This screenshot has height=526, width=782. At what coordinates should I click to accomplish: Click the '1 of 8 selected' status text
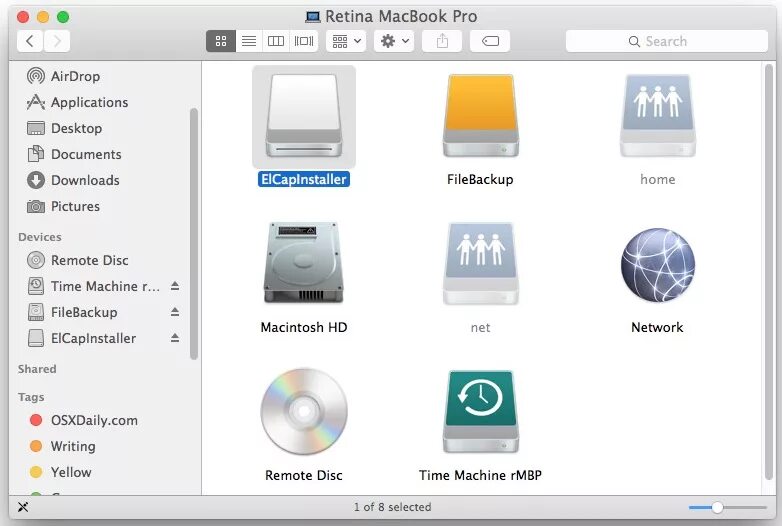pos(392,508)
